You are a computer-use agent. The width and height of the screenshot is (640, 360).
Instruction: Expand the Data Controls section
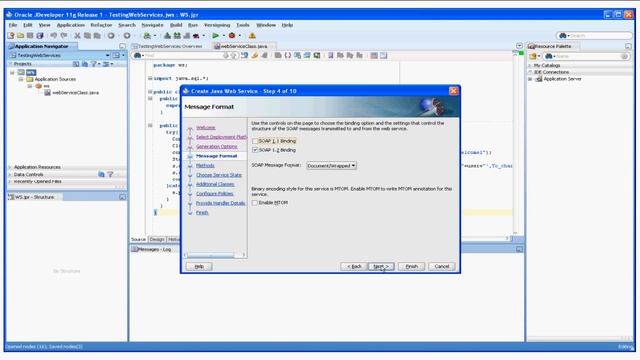pyautogui.click(x=10, y=175)
